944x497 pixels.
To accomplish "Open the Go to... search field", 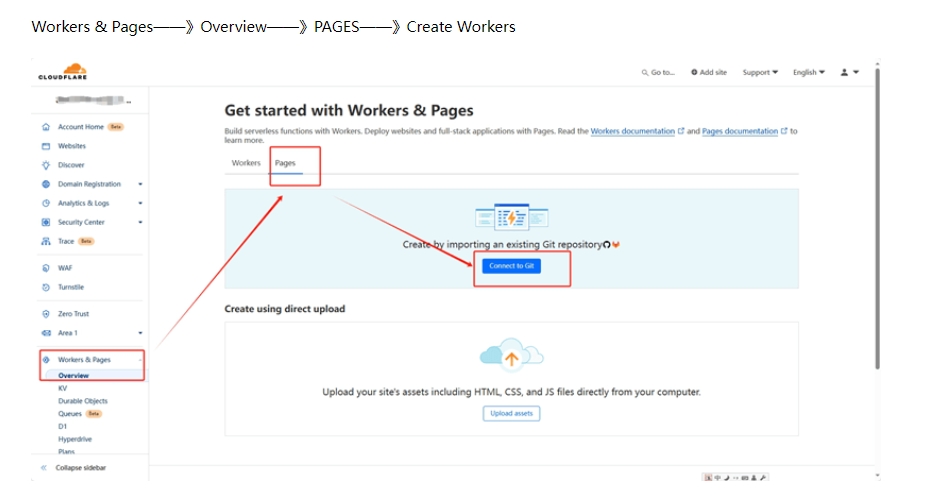I will 658,72.
